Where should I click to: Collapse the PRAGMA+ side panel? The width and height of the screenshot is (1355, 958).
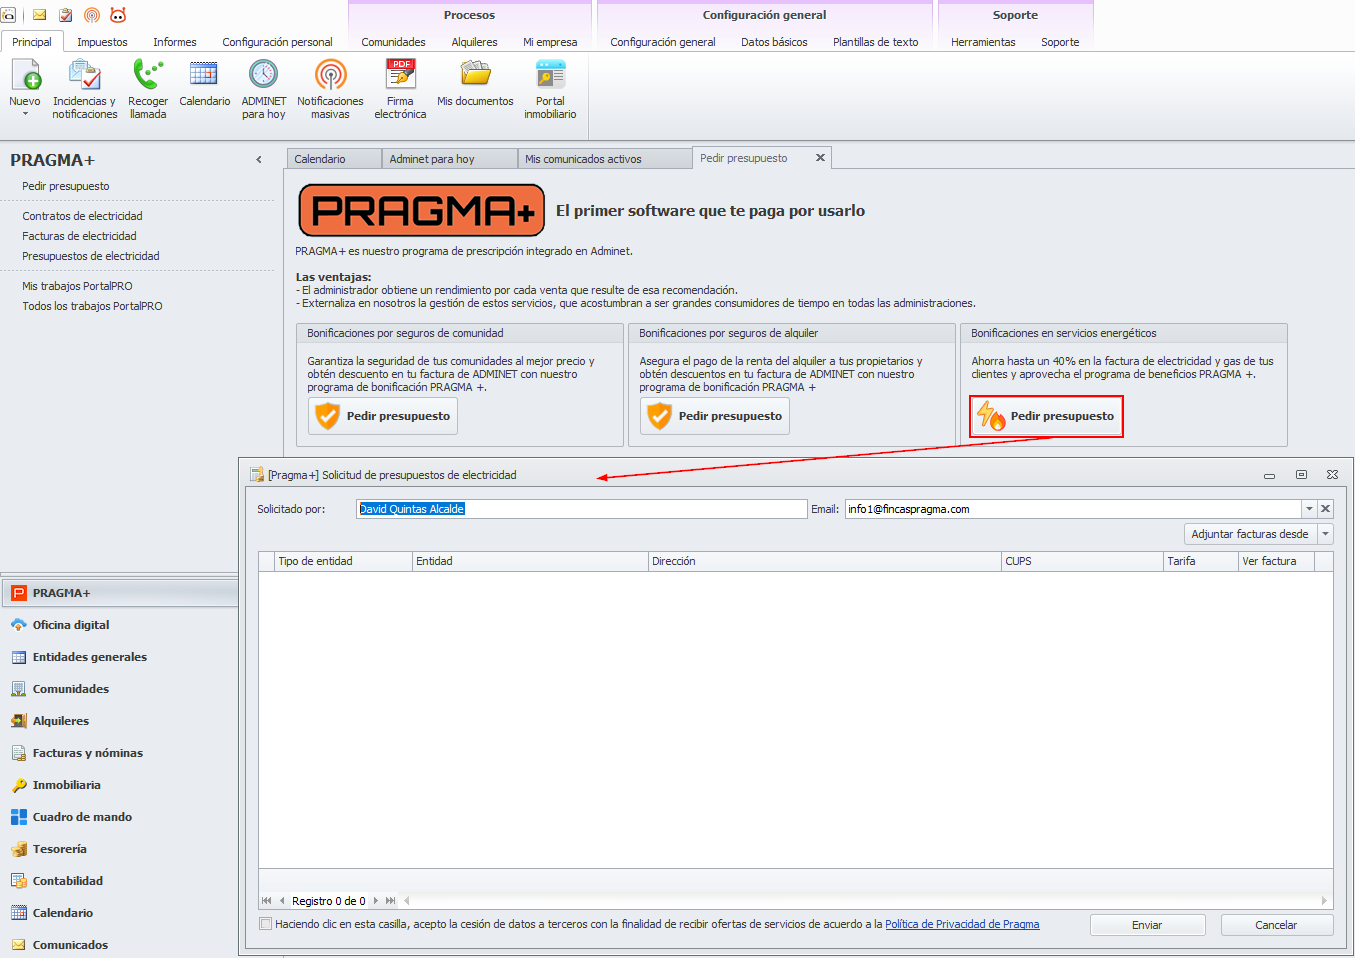(x=259, y=160)
